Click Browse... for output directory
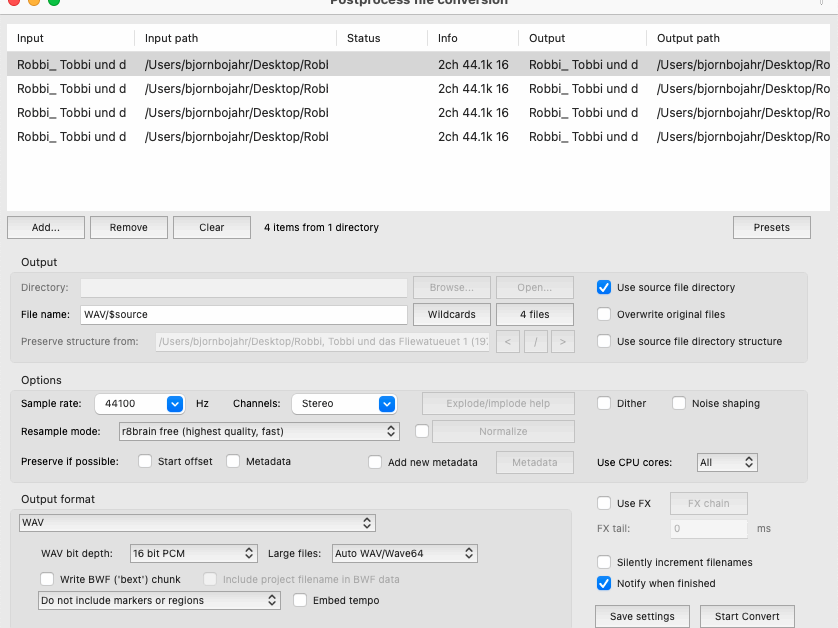Screen dimensions: 838x628 [x=451, y=288]
